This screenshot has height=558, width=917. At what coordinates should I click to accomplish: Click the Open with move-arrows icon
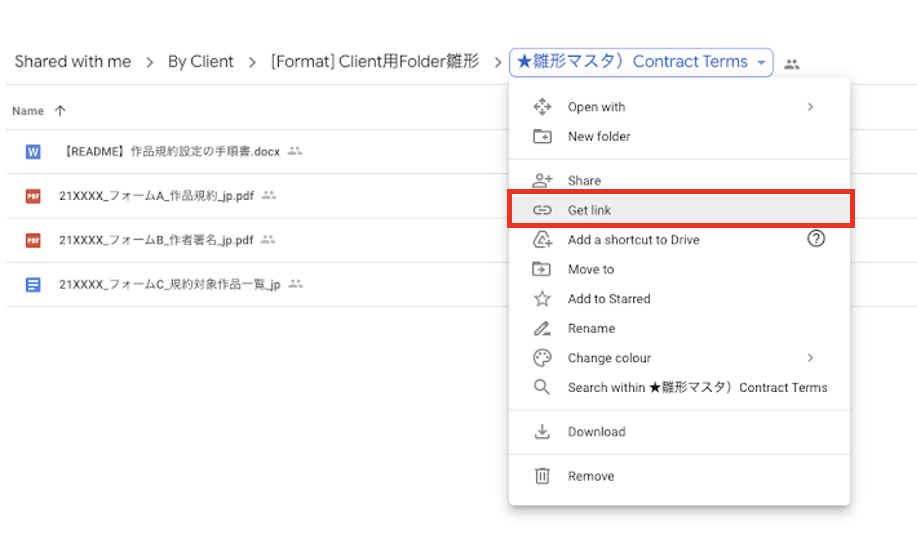[x=542, y=107]
